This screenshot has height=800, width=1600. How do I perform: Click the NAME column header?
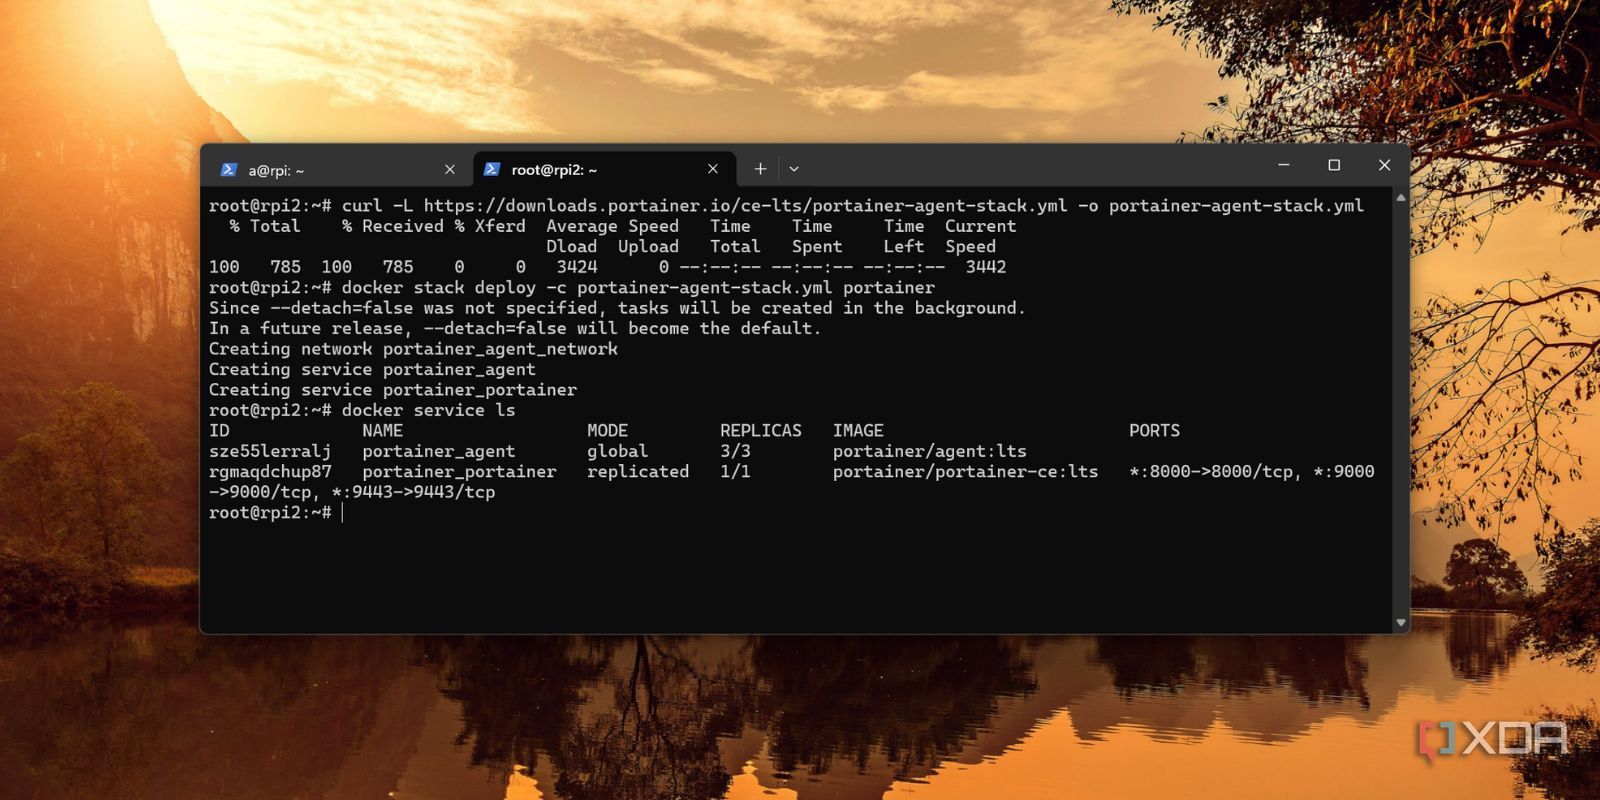(x=383, y=431)
